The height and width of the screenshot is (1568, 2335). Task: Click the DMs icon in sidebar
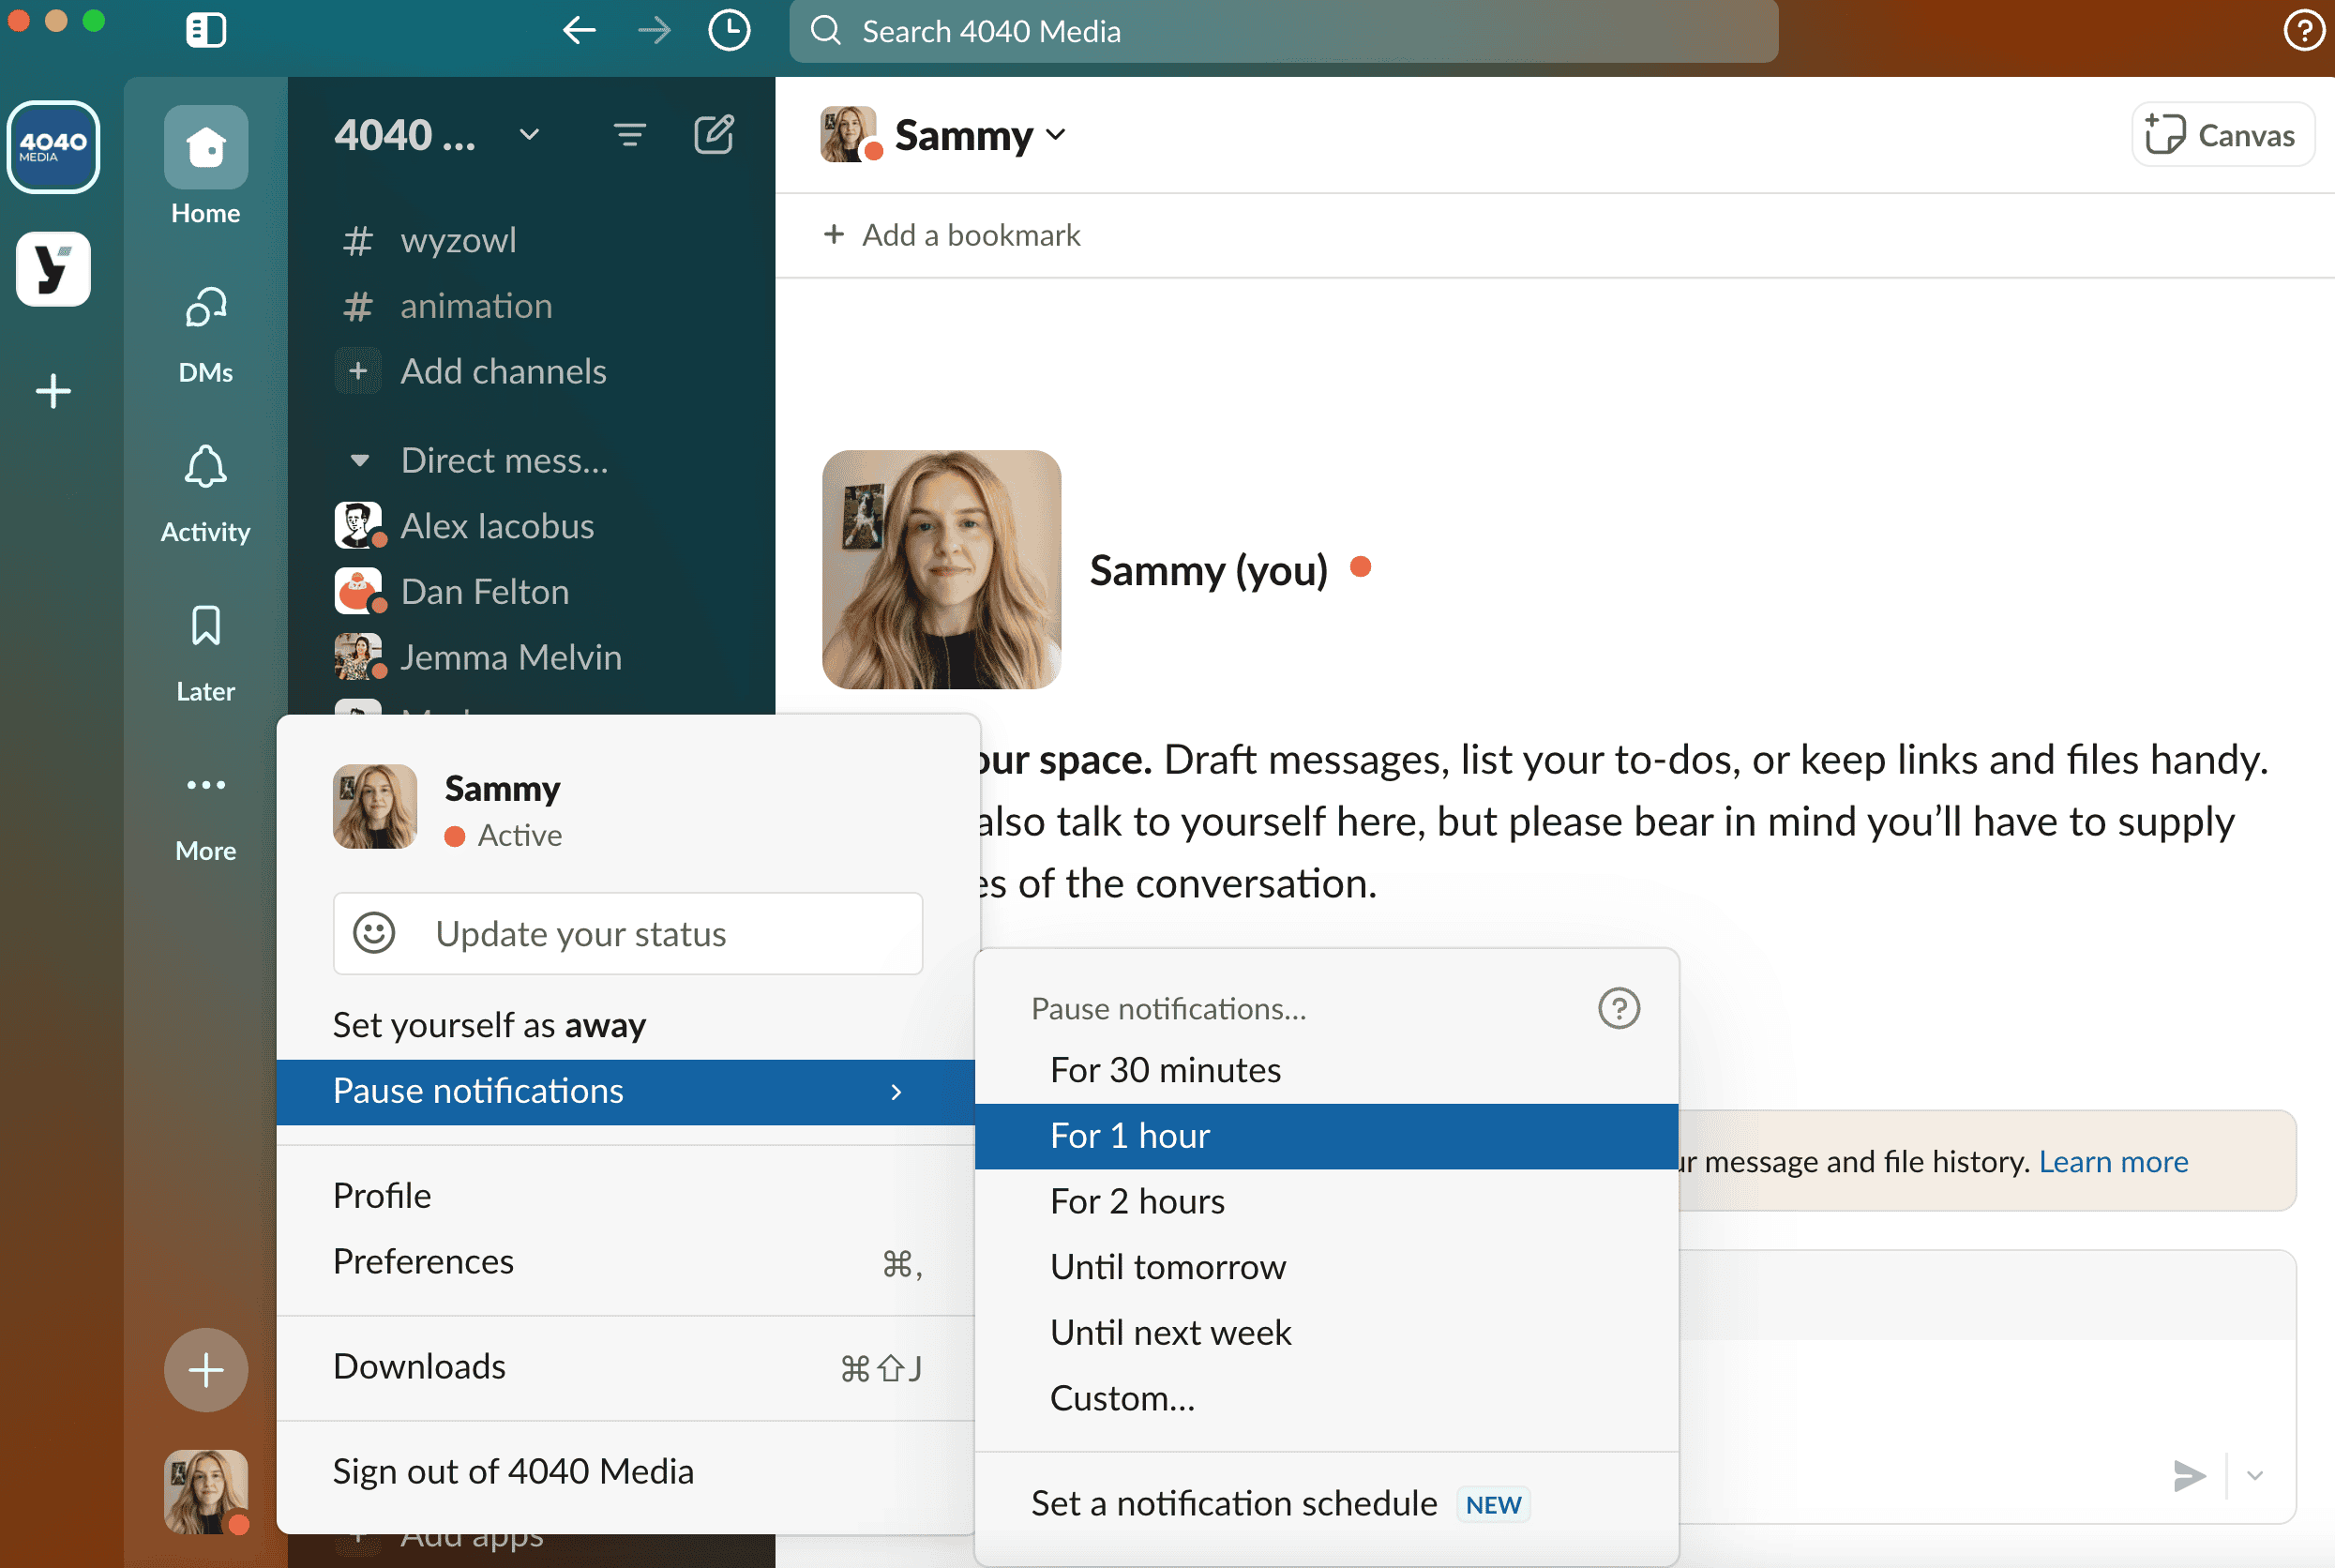206,308
